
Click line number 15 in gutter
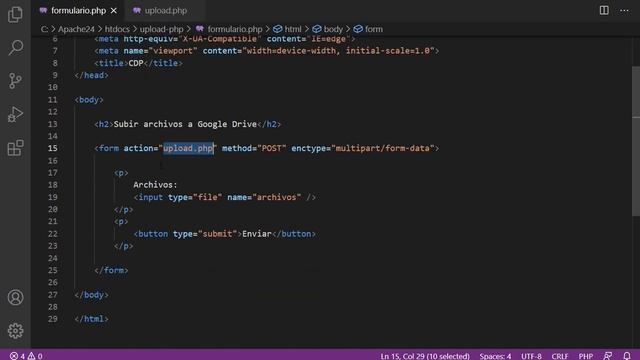pos(53,148)
